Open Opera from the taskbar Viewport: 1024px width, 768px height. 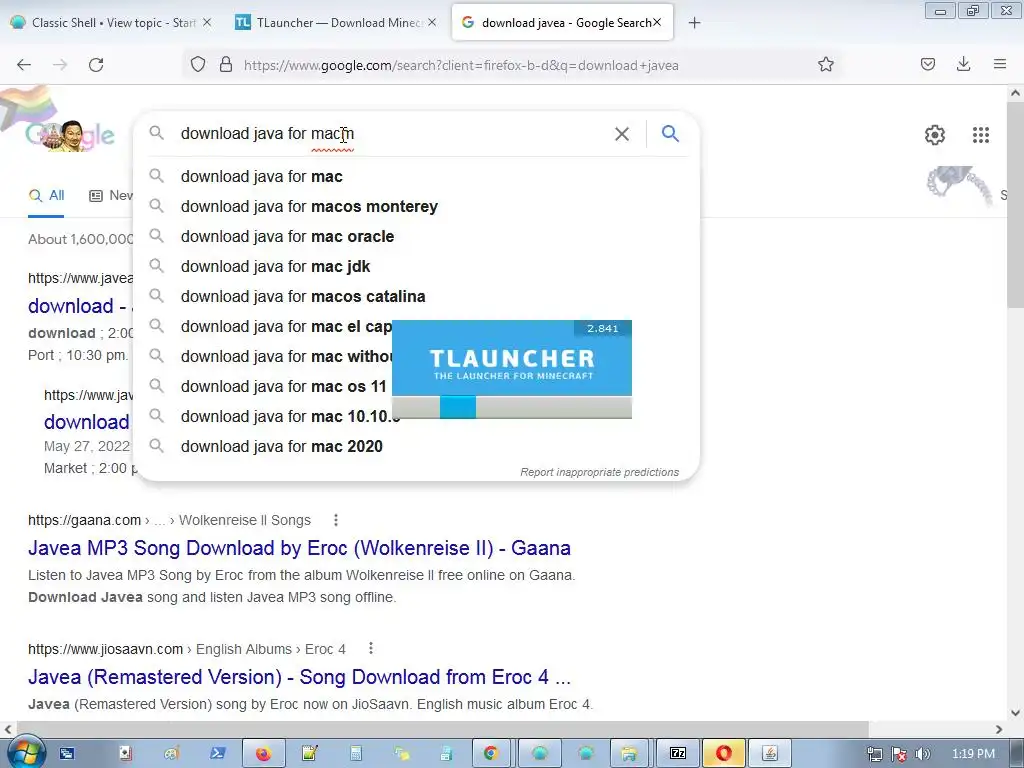tap(724, 754)
